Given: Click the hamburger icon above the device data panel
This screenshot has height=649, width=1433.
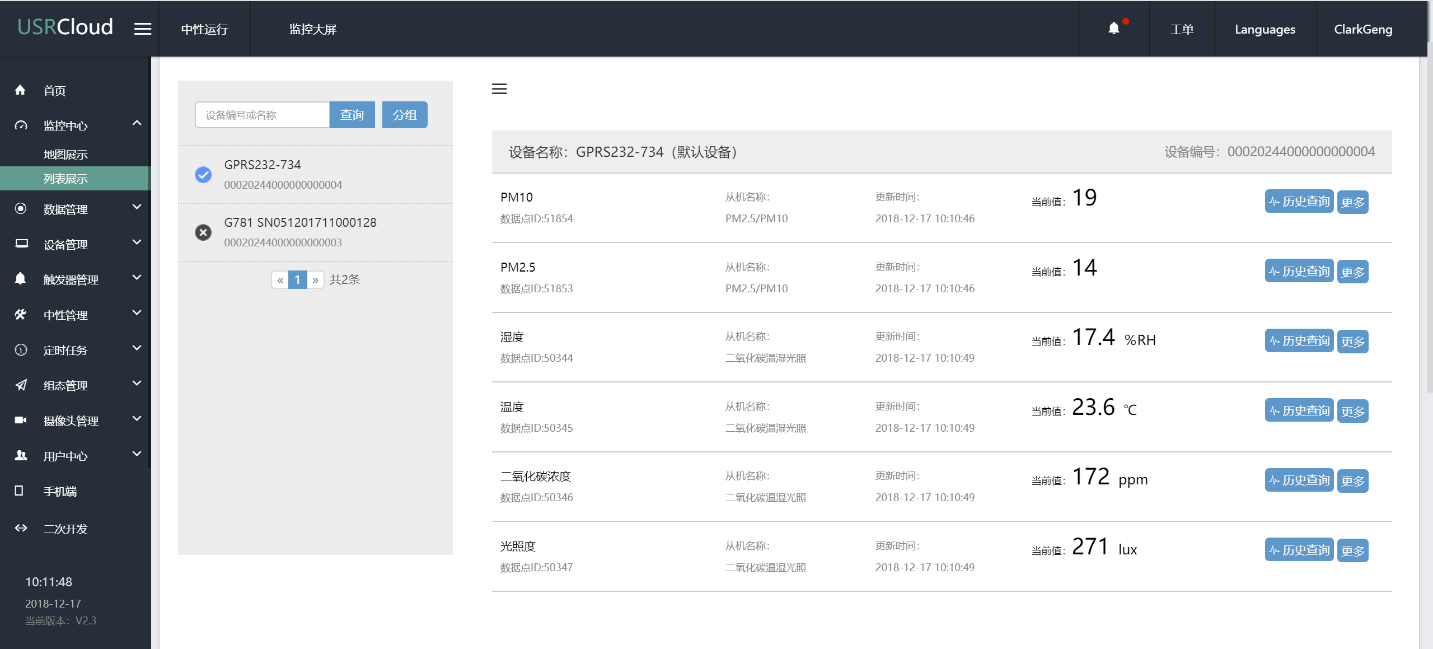Looking at the screenshot, I should (500, 89).
